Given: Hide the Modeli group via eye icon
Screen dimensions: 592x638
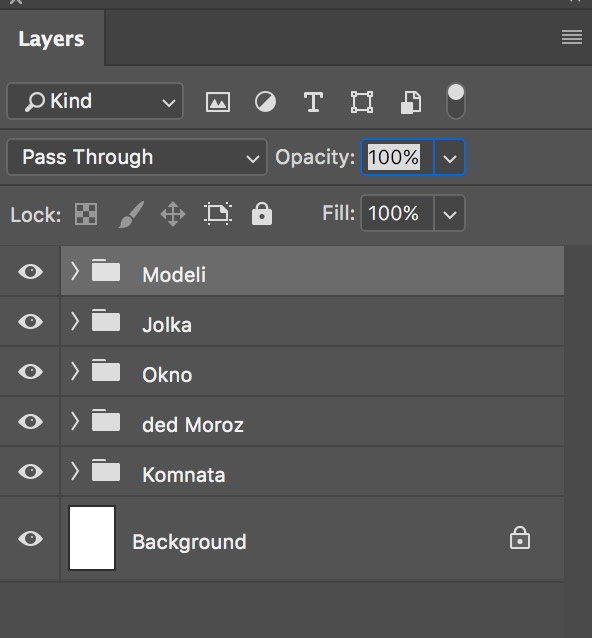Looking at the screenshot, I should click(x=31, y=271).
